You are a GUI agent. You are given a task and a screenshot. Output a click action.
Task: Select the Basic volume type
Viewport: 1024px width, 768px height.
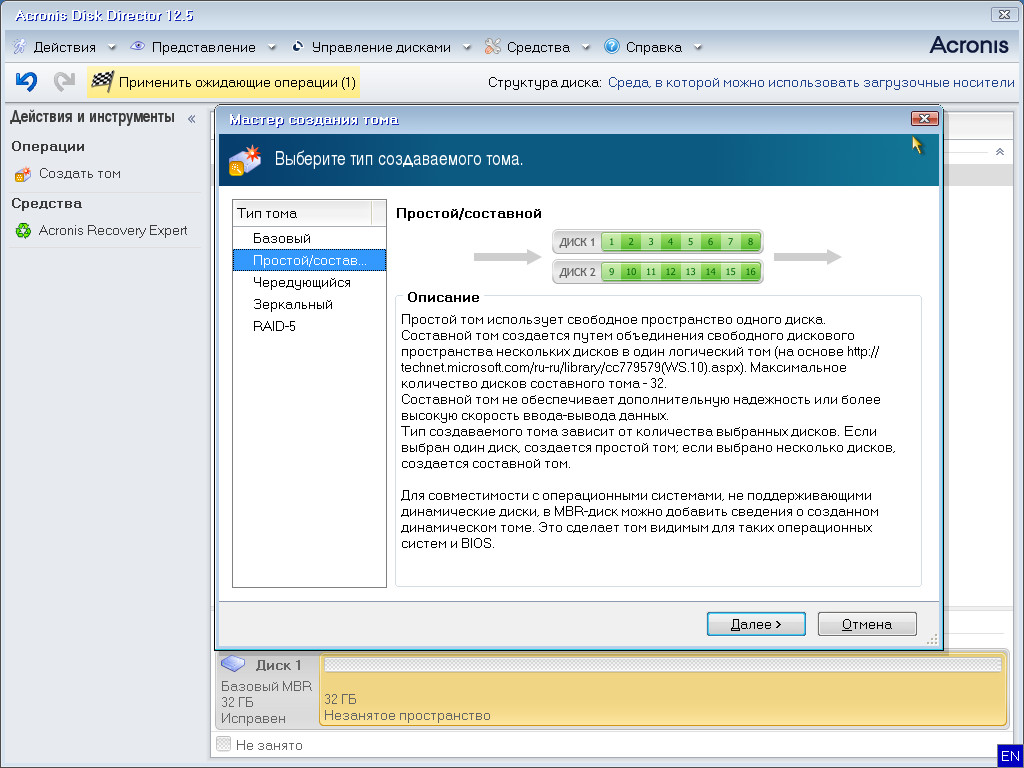(282, 239)
